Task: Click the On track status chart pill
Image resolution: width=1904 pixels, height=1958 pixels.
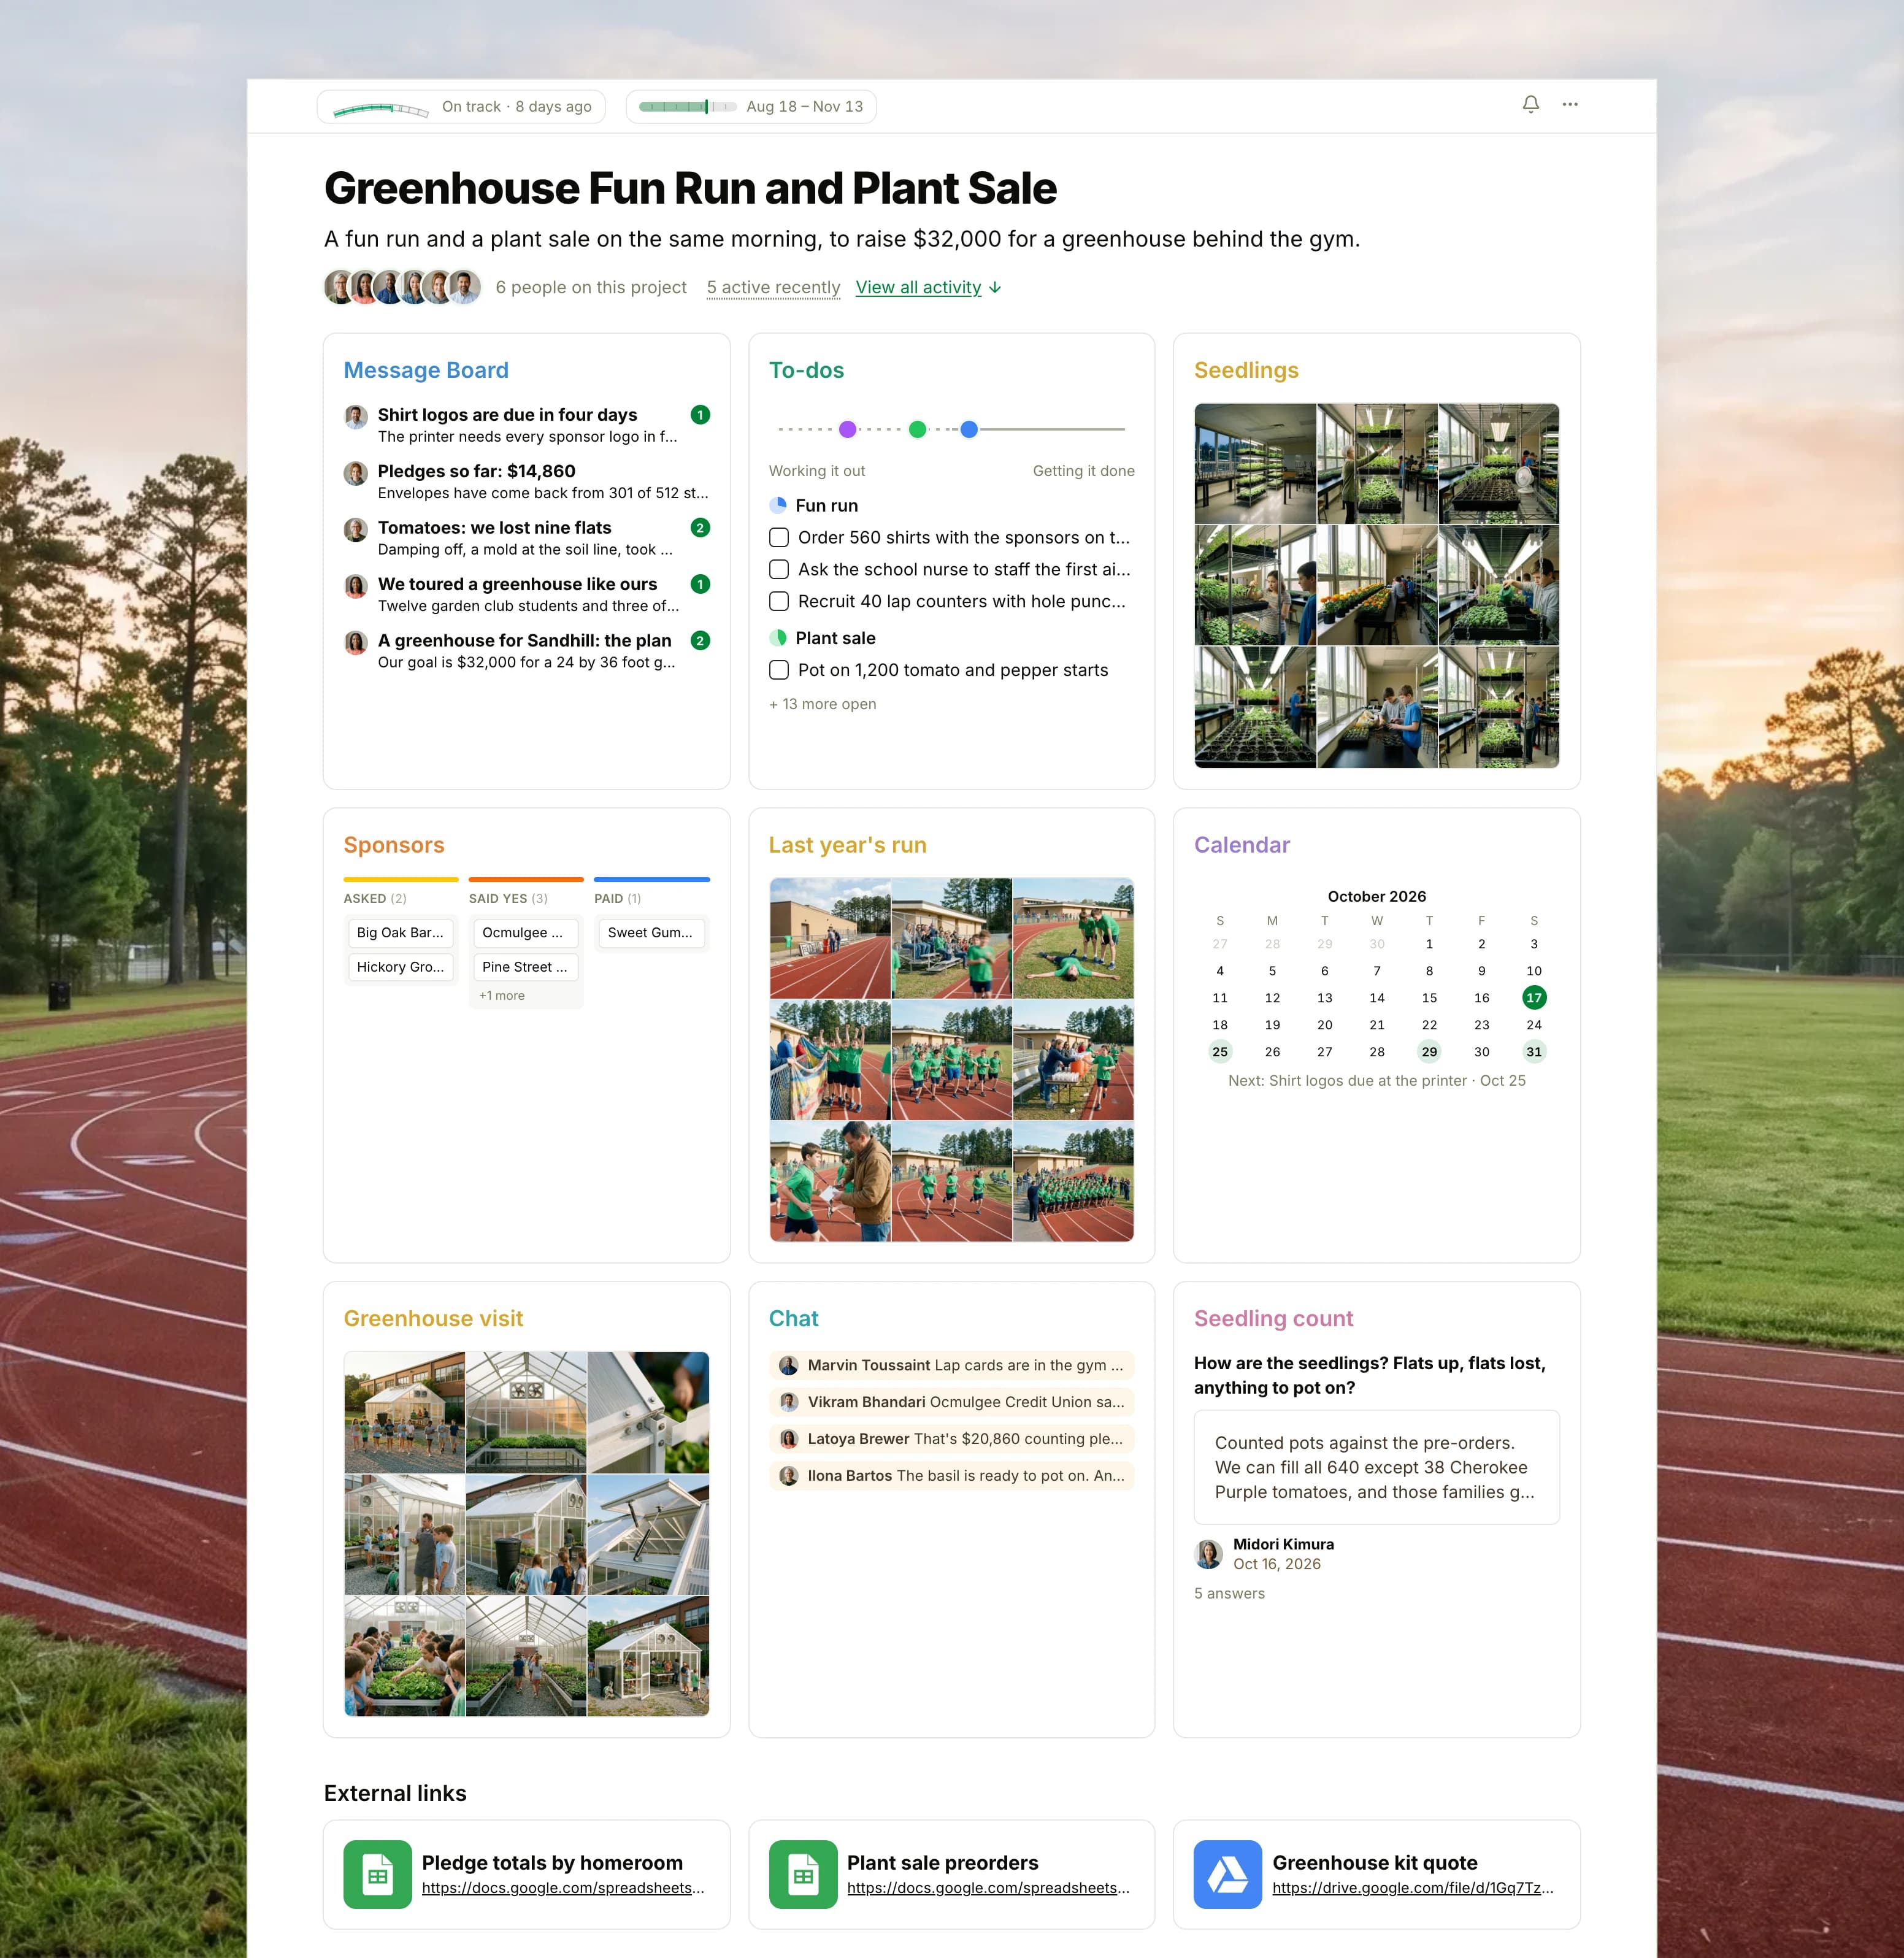Action: (461, 107)
